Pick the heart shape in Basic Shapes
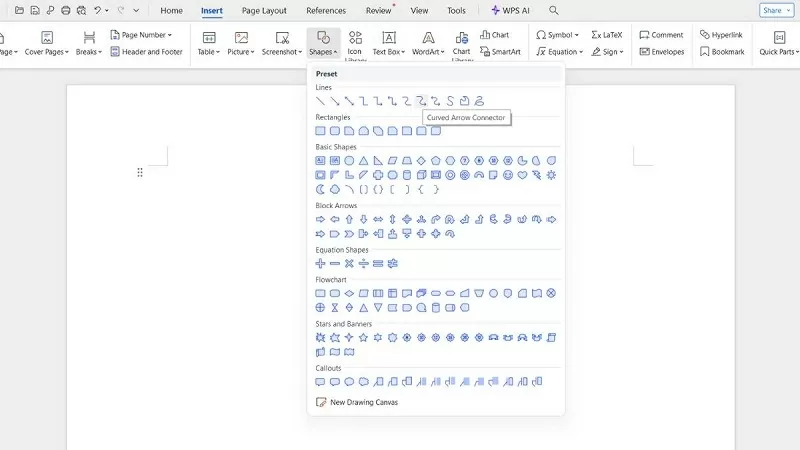Screen dimensions: 800x450 [522, 175]
